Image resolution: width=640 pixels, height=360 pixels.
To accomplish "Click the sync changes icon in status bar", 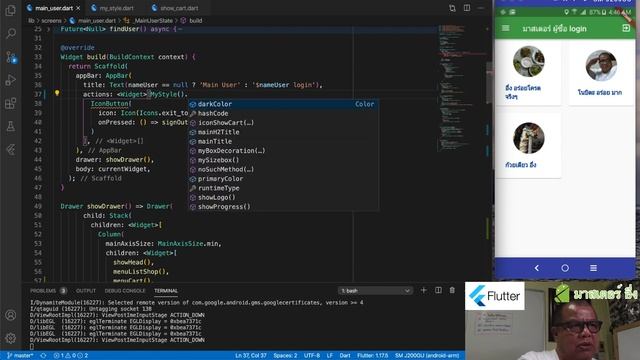I will pyautogui.click(x=43, y=356).
